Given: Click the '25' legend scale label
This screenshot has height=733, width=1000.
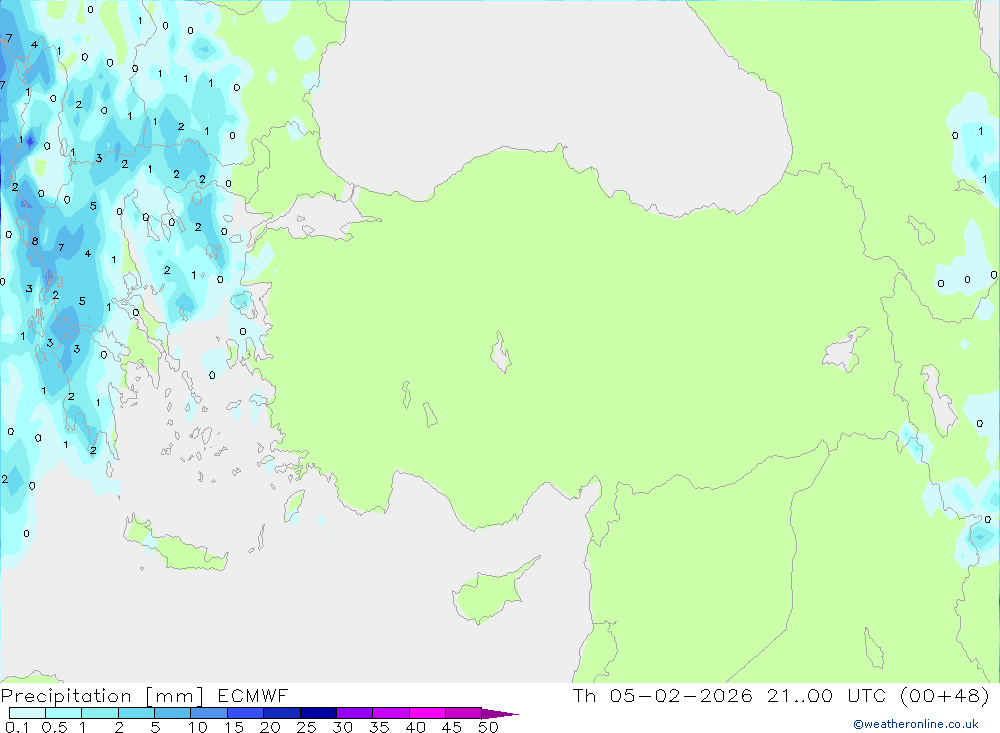Looking at the screenshot, I should (x=306, y=727).
